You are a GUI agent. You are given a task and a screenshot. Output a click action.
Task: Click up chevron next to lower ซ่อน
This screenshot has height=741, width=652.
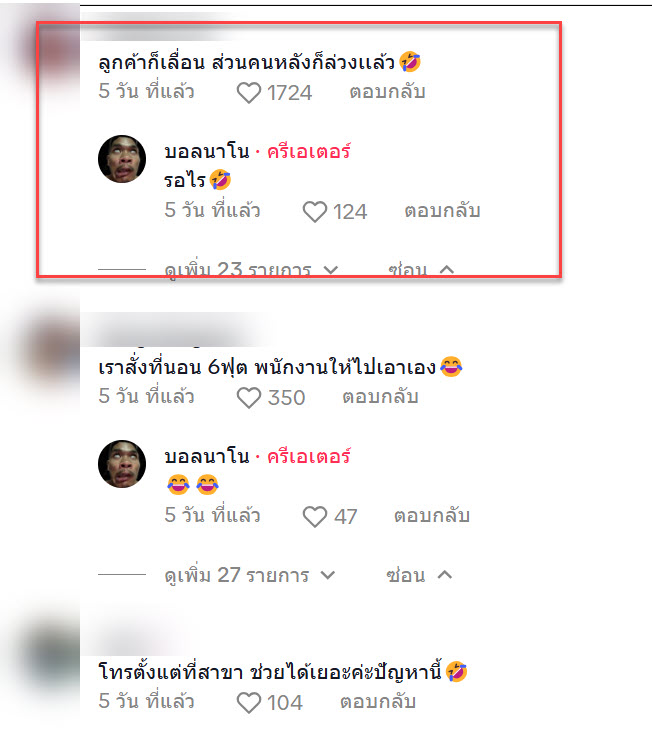[x=445, y=575]
